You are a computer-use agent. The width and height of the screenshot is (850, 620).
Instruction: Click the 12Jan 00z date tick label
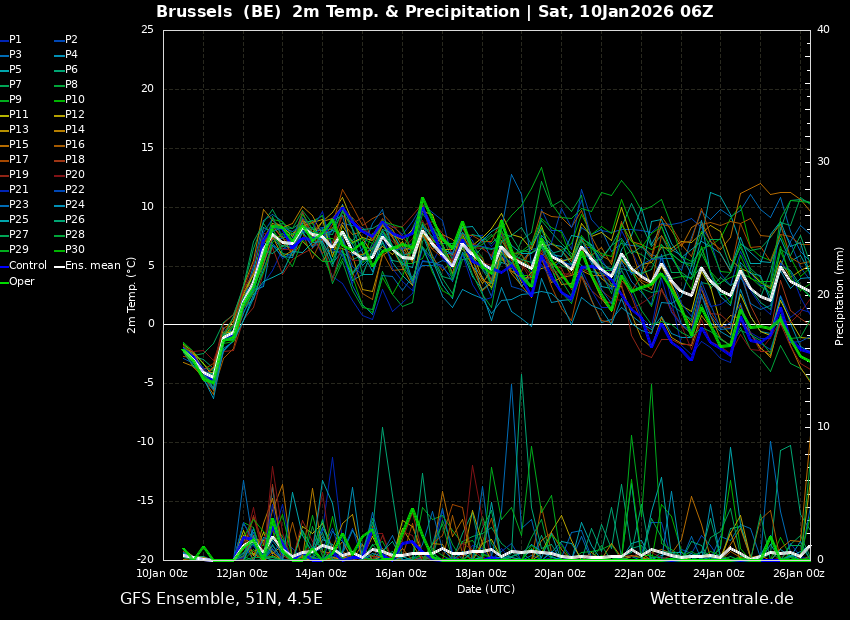click(x=242, y=574)
